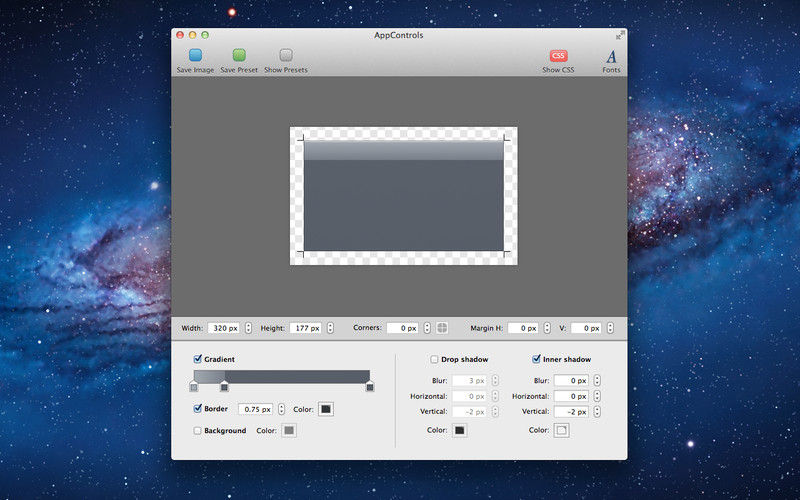Click the Height stepper arrows
This screenshot has height=500, width=800.
(330, 328)
